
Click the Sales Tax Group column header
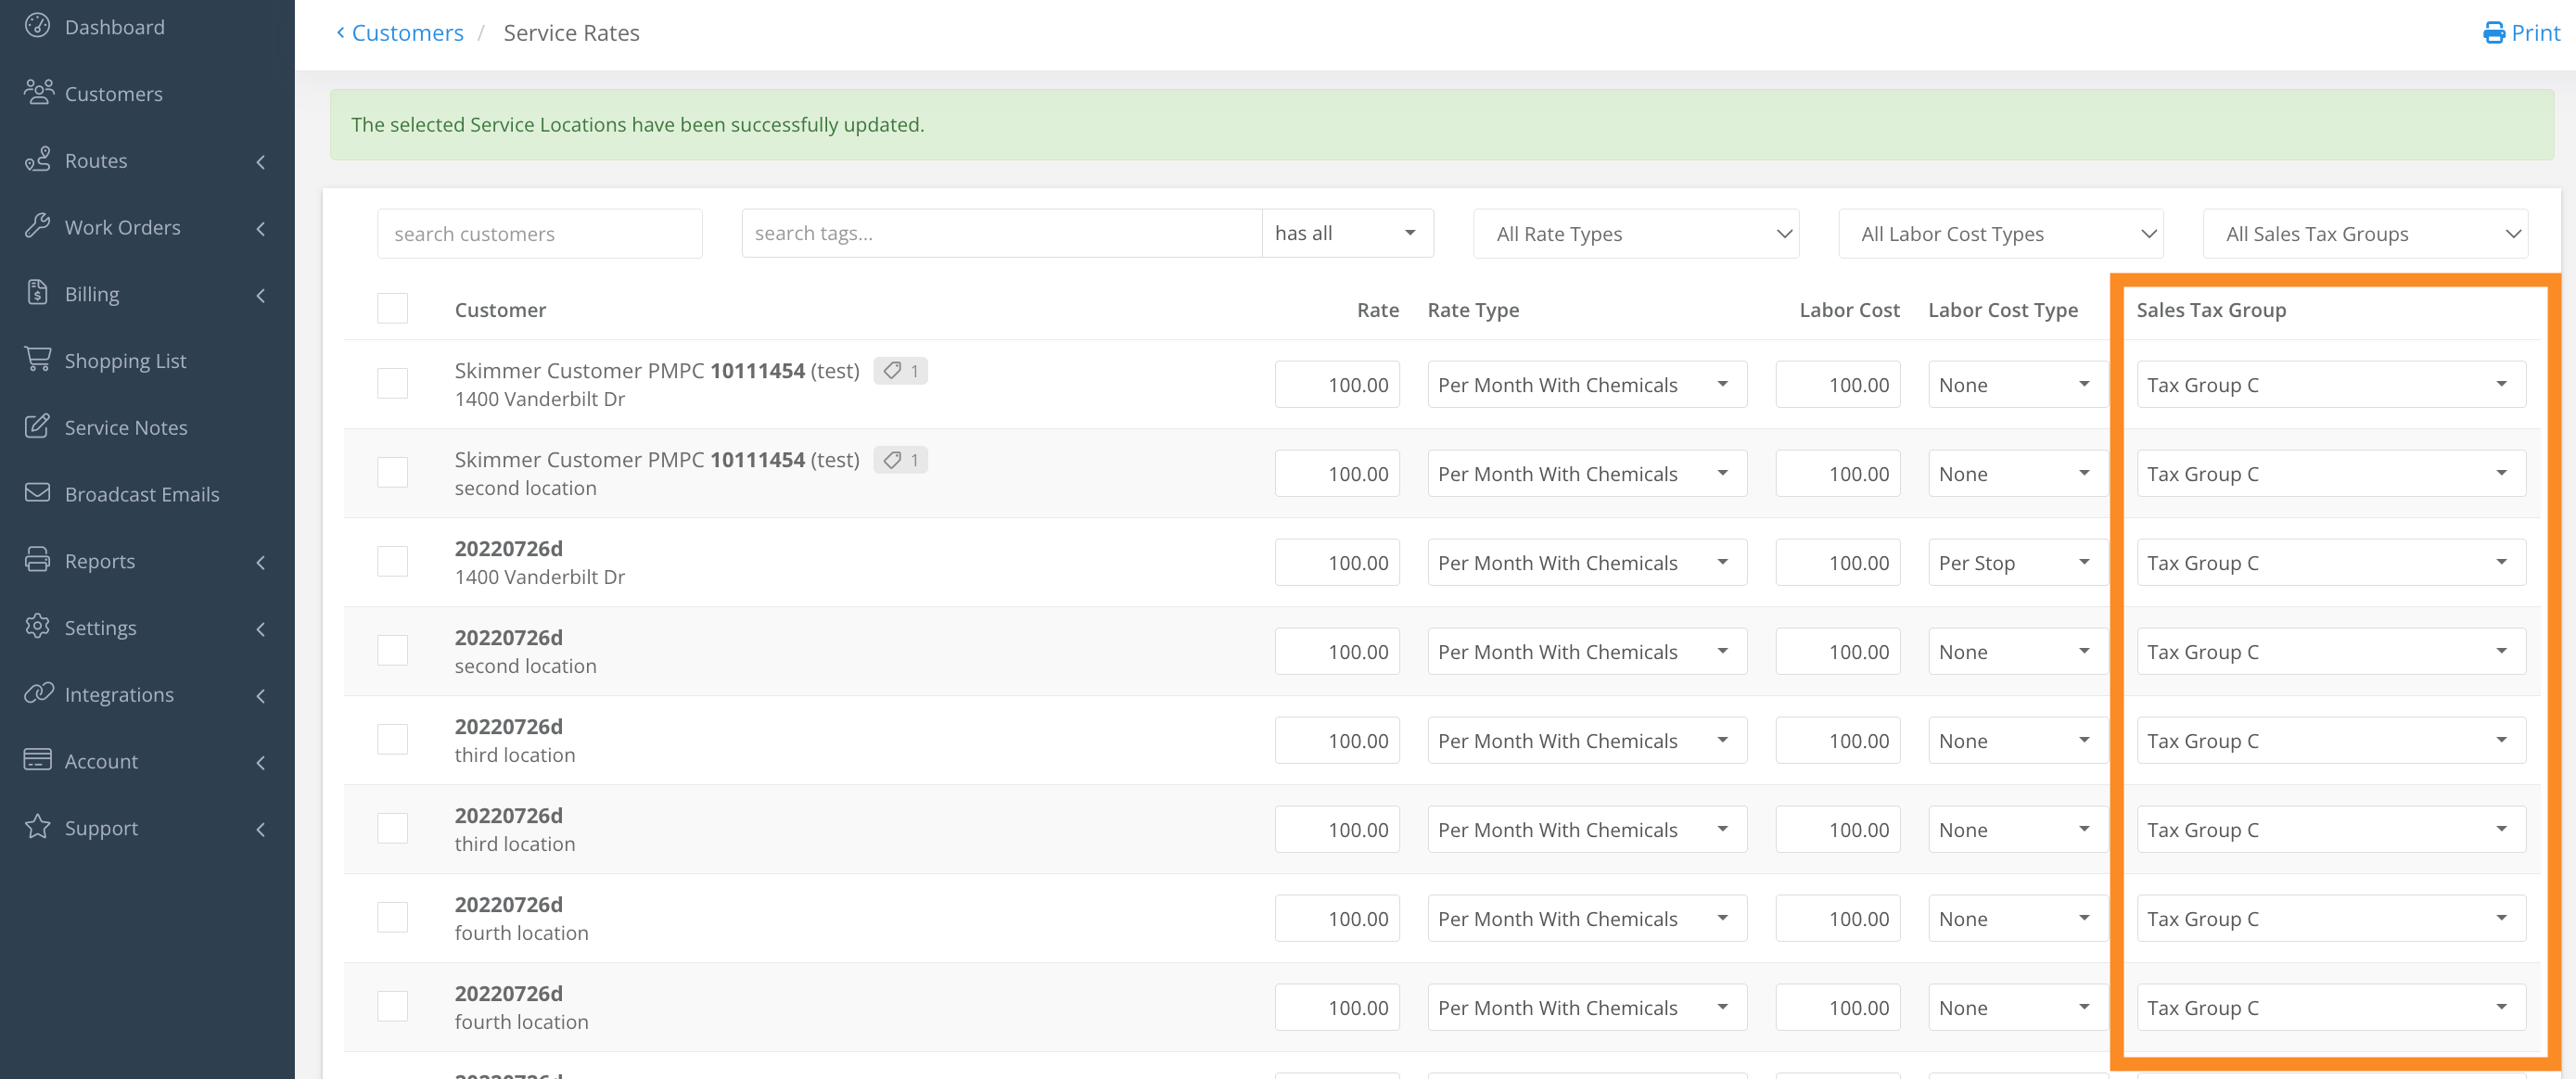pyautogui.click(x=2211, y=310)
